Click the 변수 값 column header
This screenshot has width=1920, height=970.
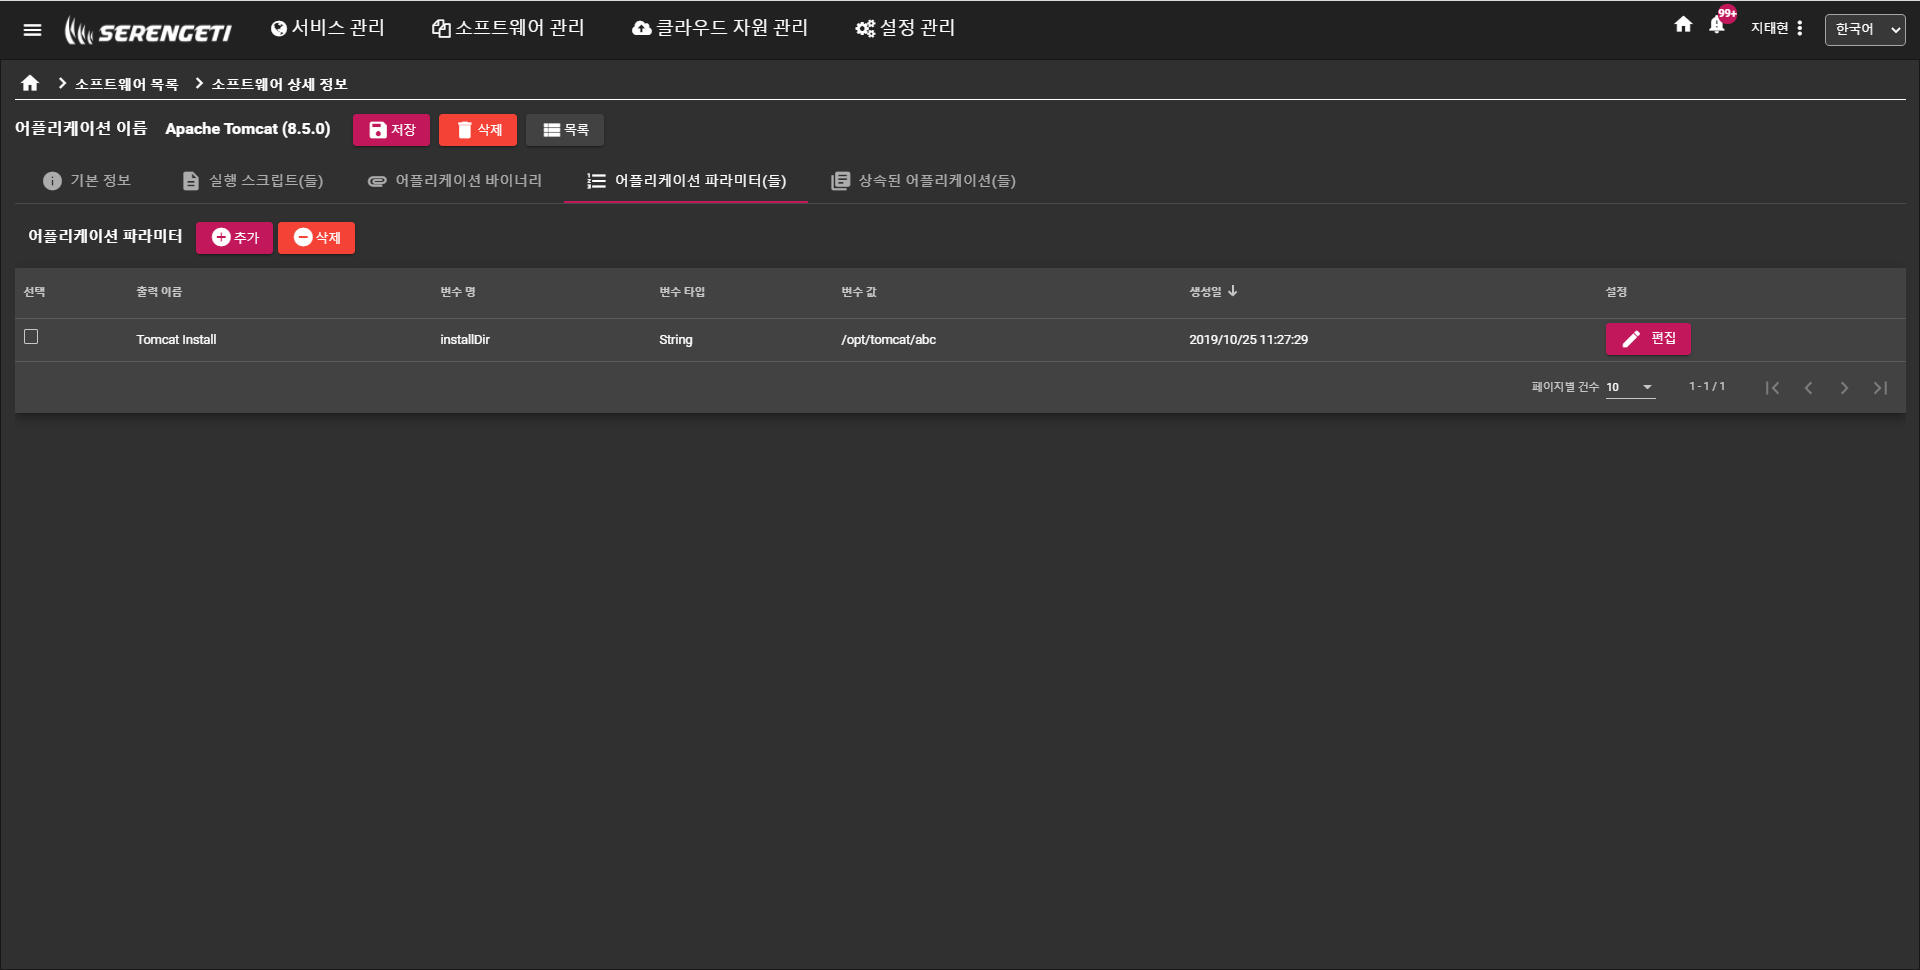click(859, 292)
